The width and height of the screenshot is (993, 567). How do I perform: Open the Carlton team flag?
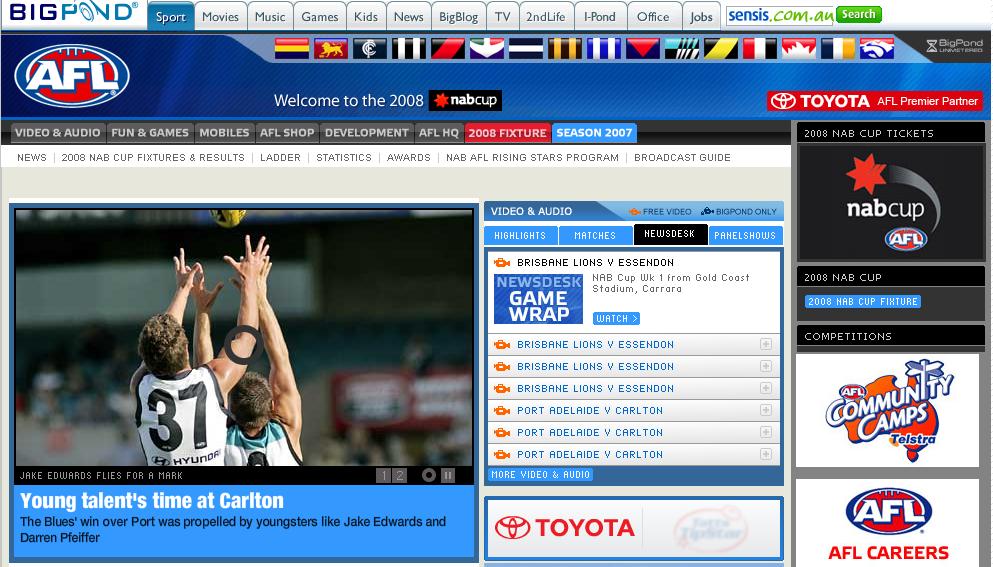(370, 49)
